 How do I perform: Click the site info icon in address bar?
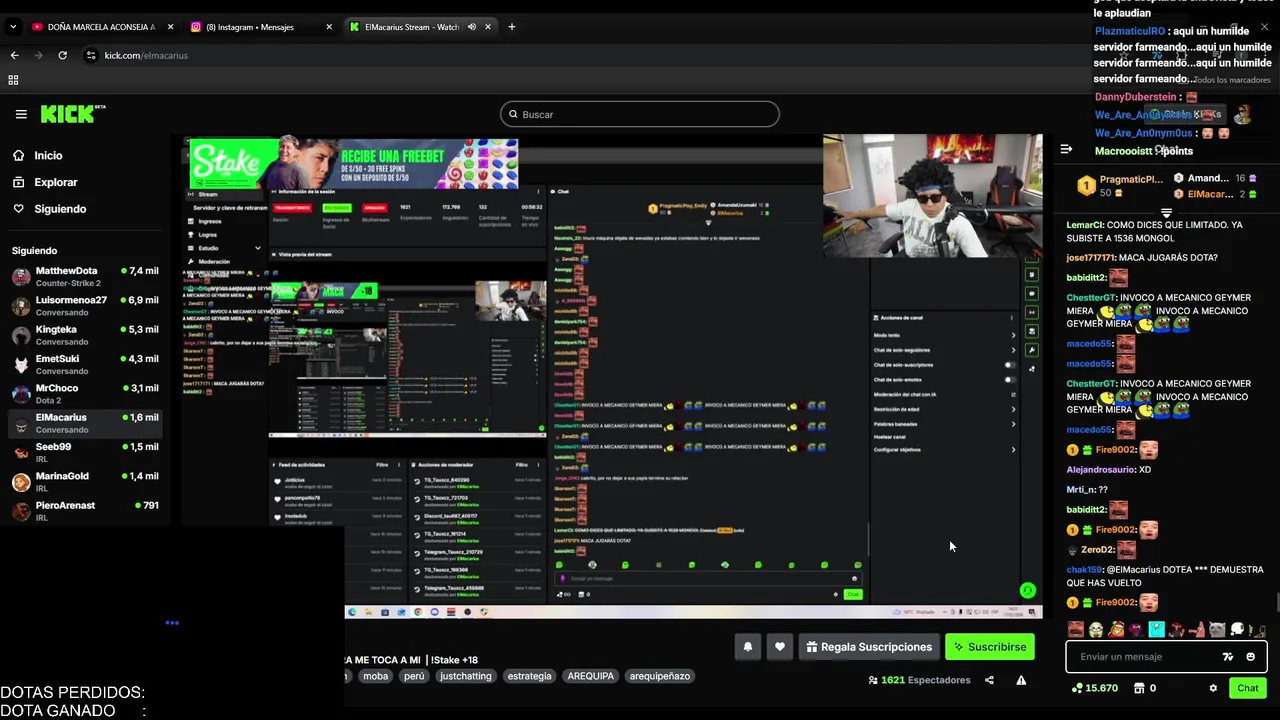point(91,55)
